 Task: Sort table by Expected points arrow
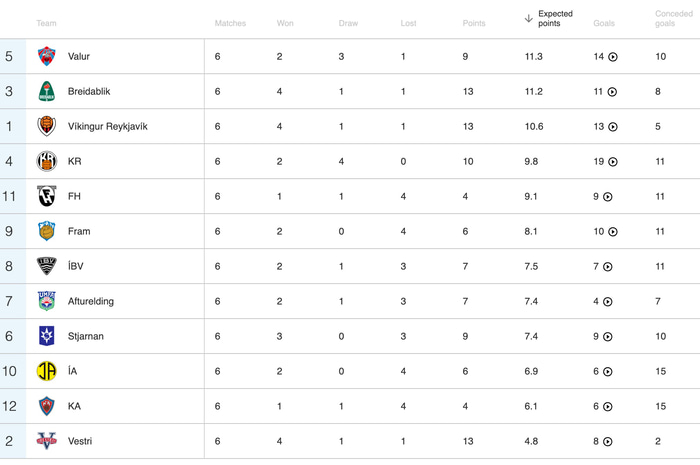[528, 18]
